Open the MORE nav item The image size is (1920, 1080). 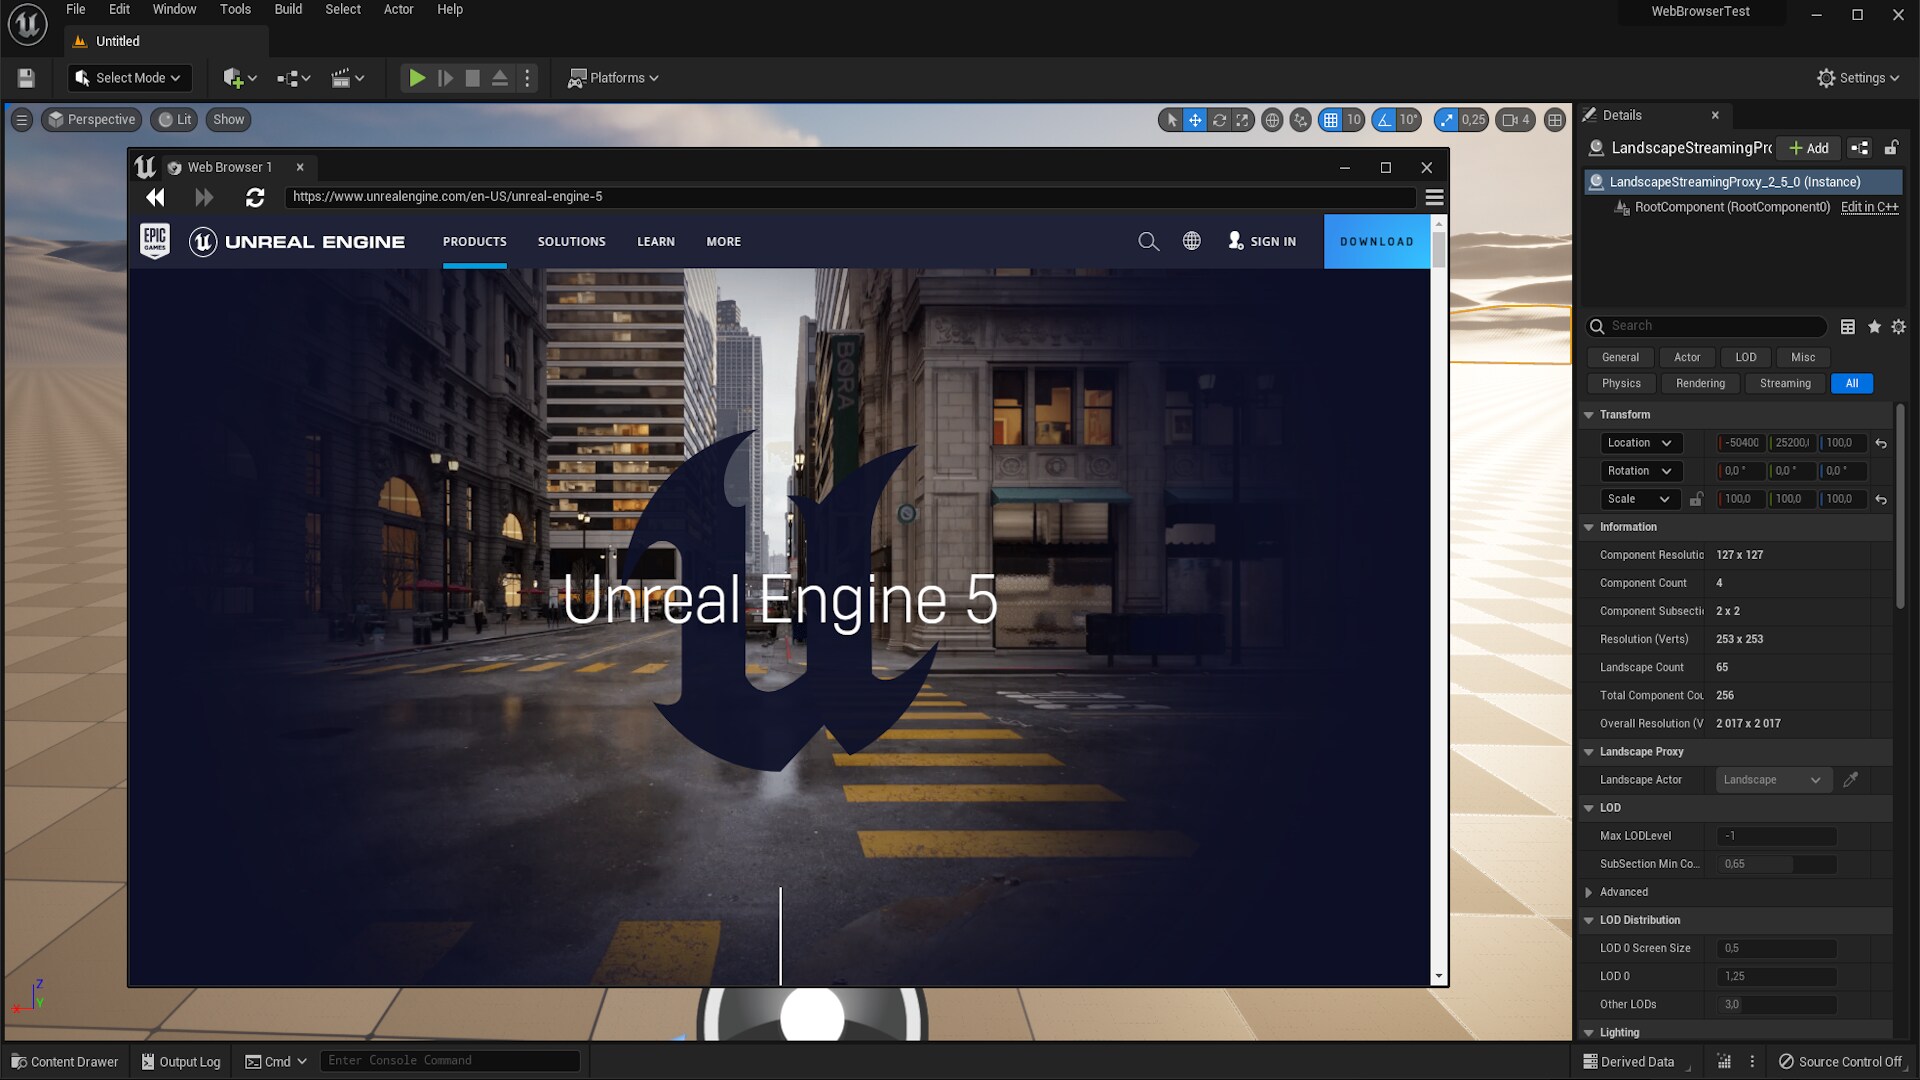point(723,241)
